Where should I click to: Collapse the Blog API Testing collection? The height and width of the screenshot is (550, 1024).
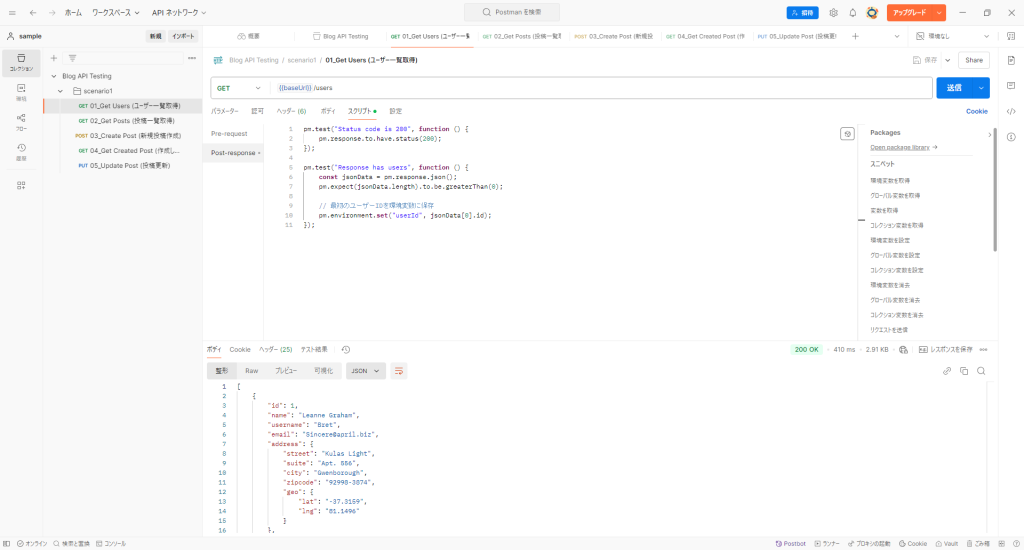coord(54,76)
